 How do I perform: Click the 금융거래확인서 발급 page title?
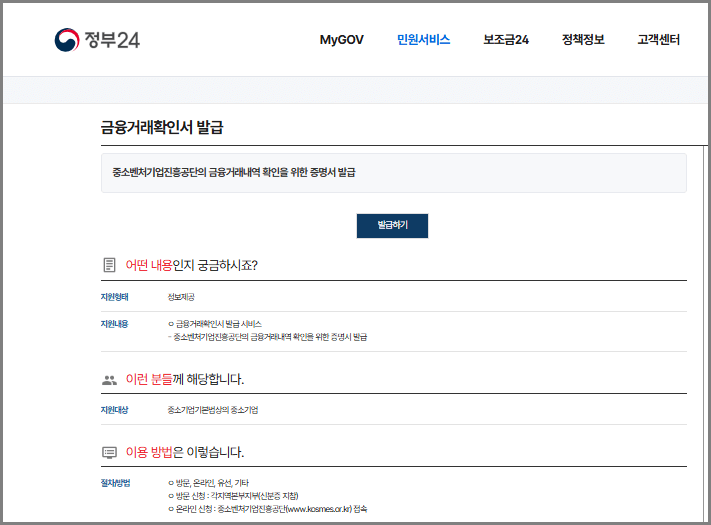162,127
